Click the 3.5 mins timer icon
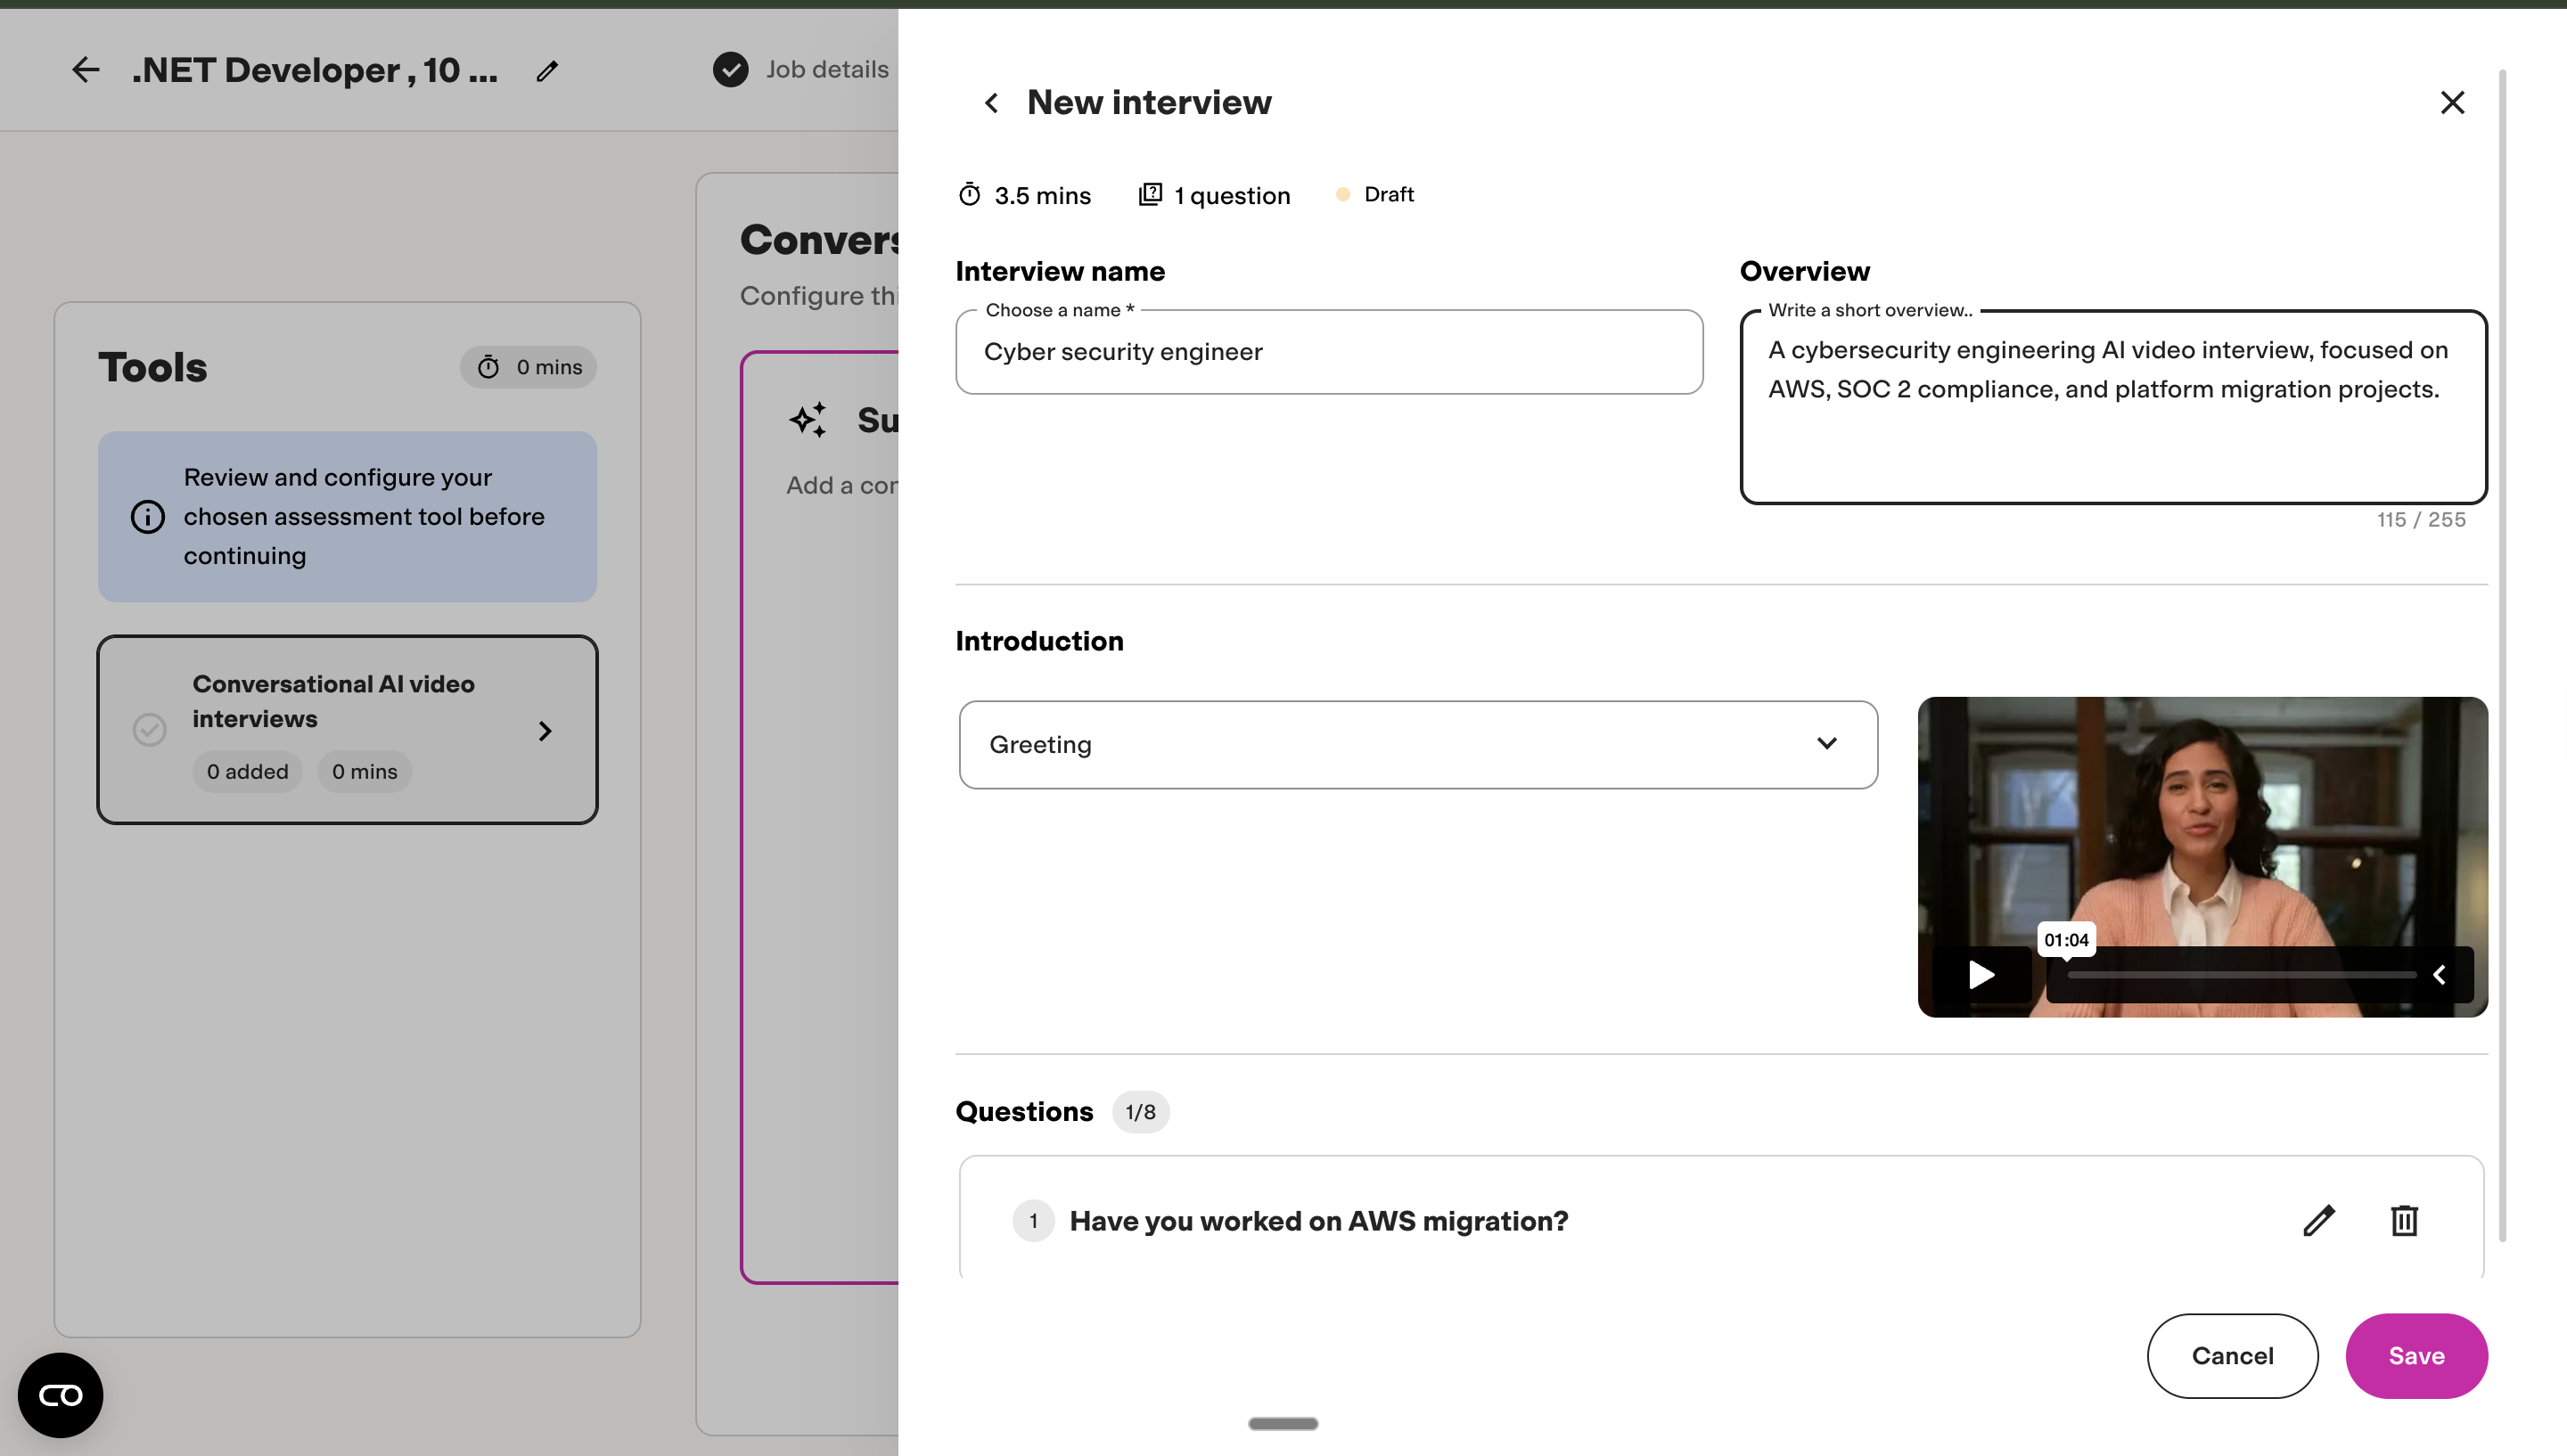The image size is (2567, 1456). 969,194
